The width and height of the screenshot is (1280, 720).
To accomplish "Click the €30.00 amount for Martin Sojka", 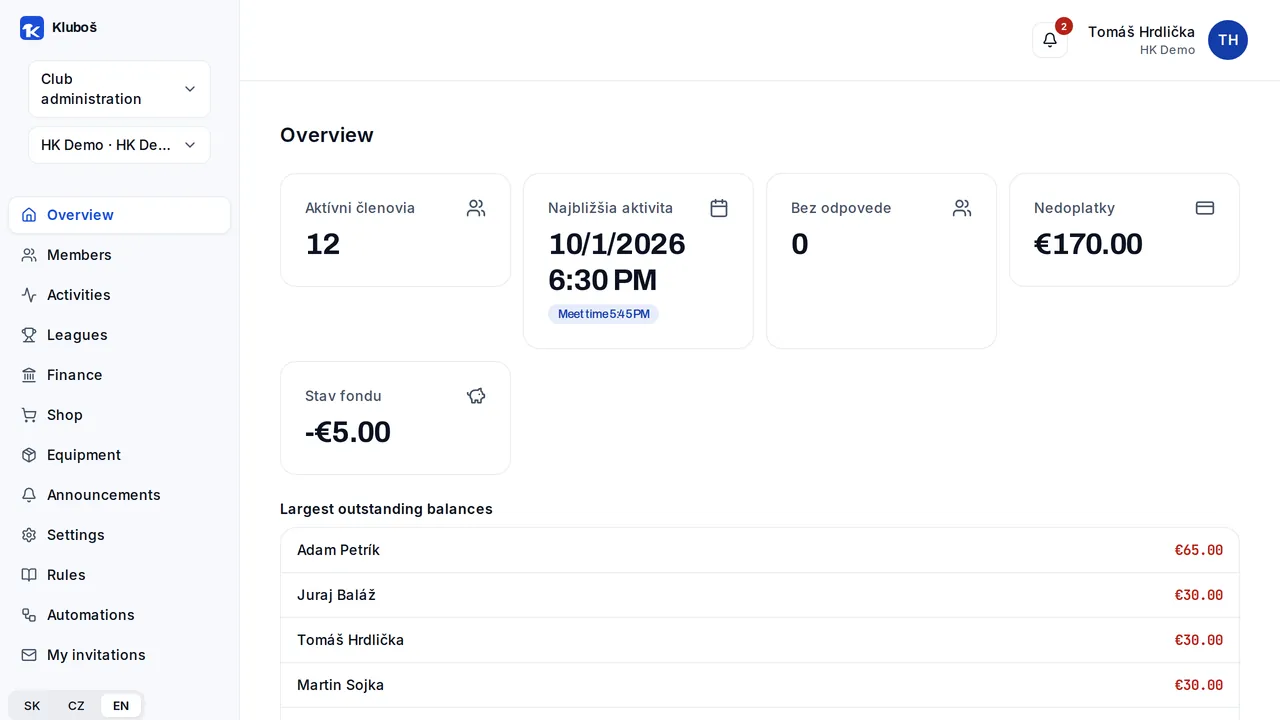I will pyautogui.click(x=1199, y=685).
